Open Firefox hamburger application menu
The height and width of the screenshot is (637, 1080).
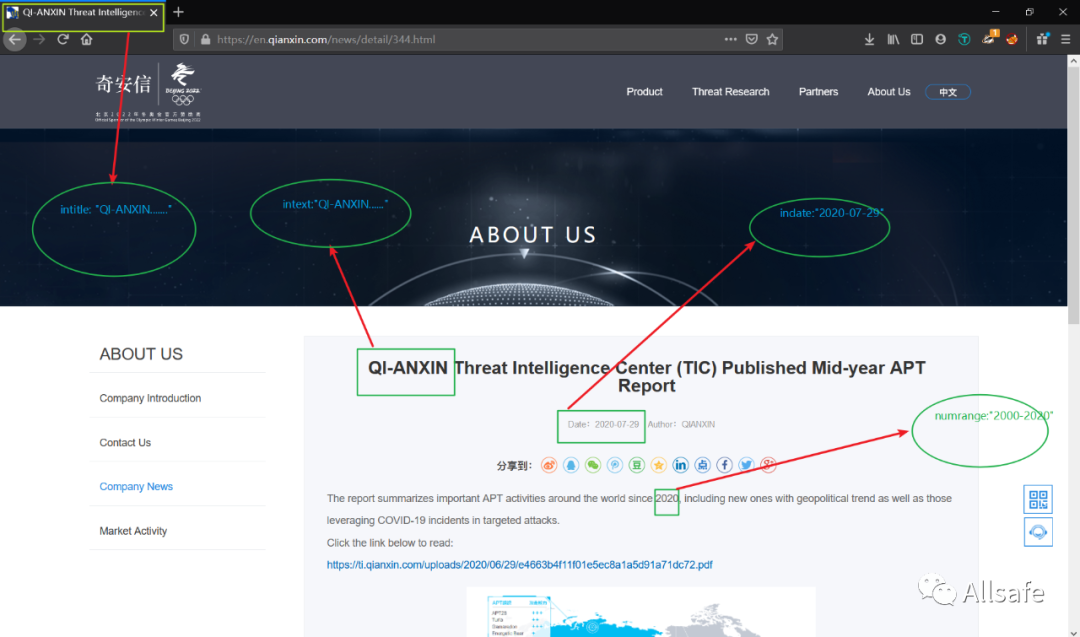pyautogui.click(x=1066, y=39)
